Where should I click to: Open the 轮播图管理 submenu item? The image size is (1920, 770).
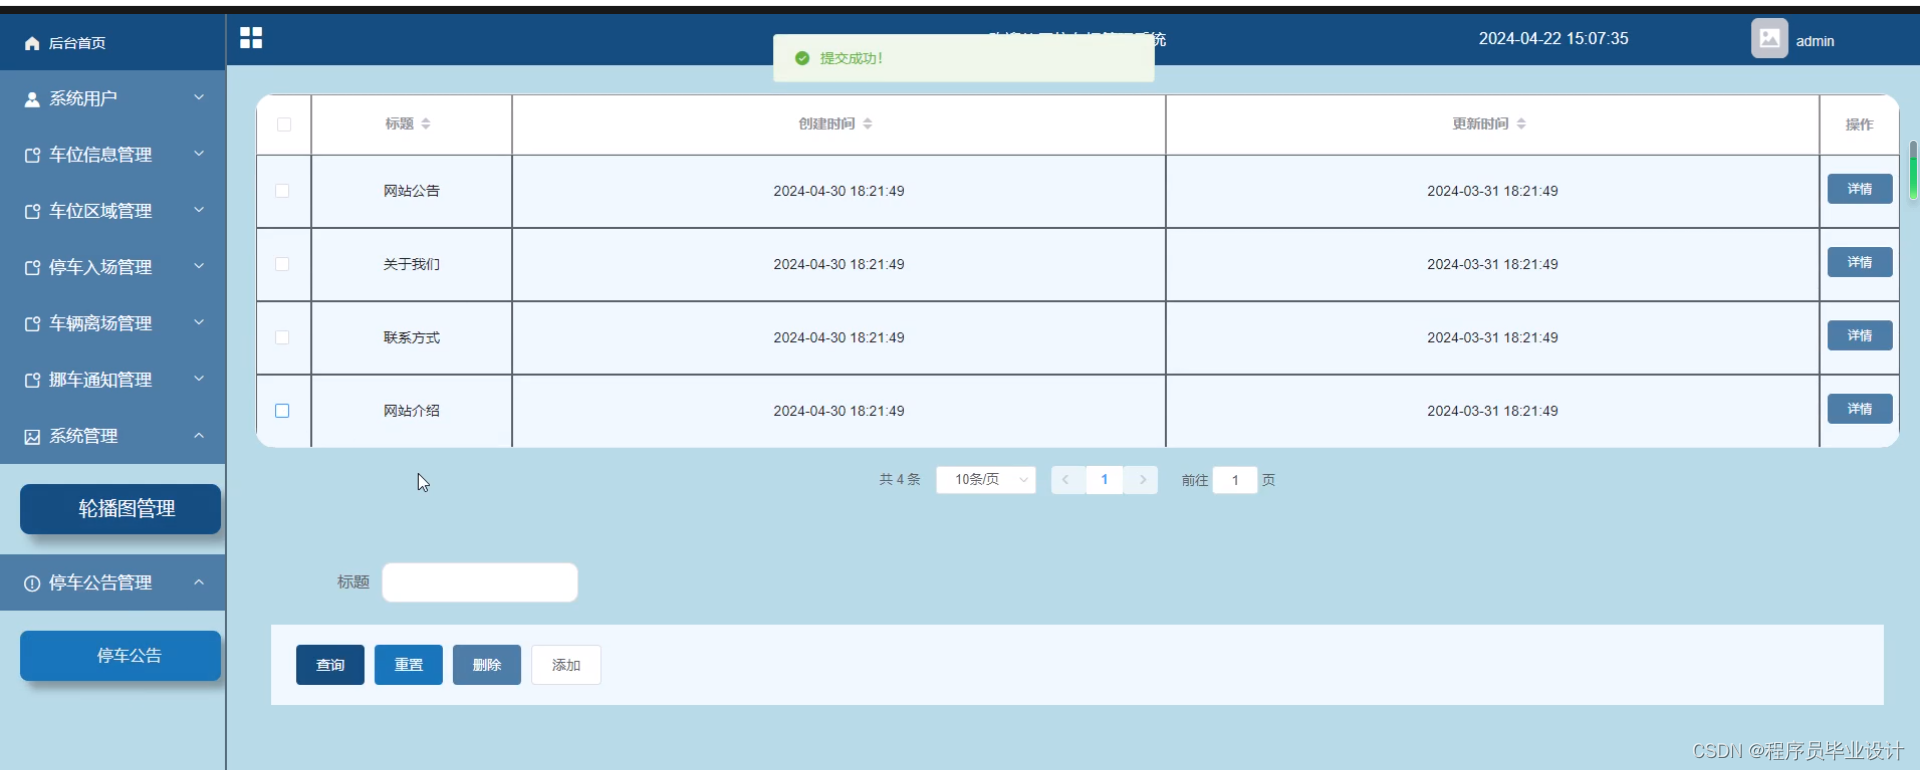120,509
